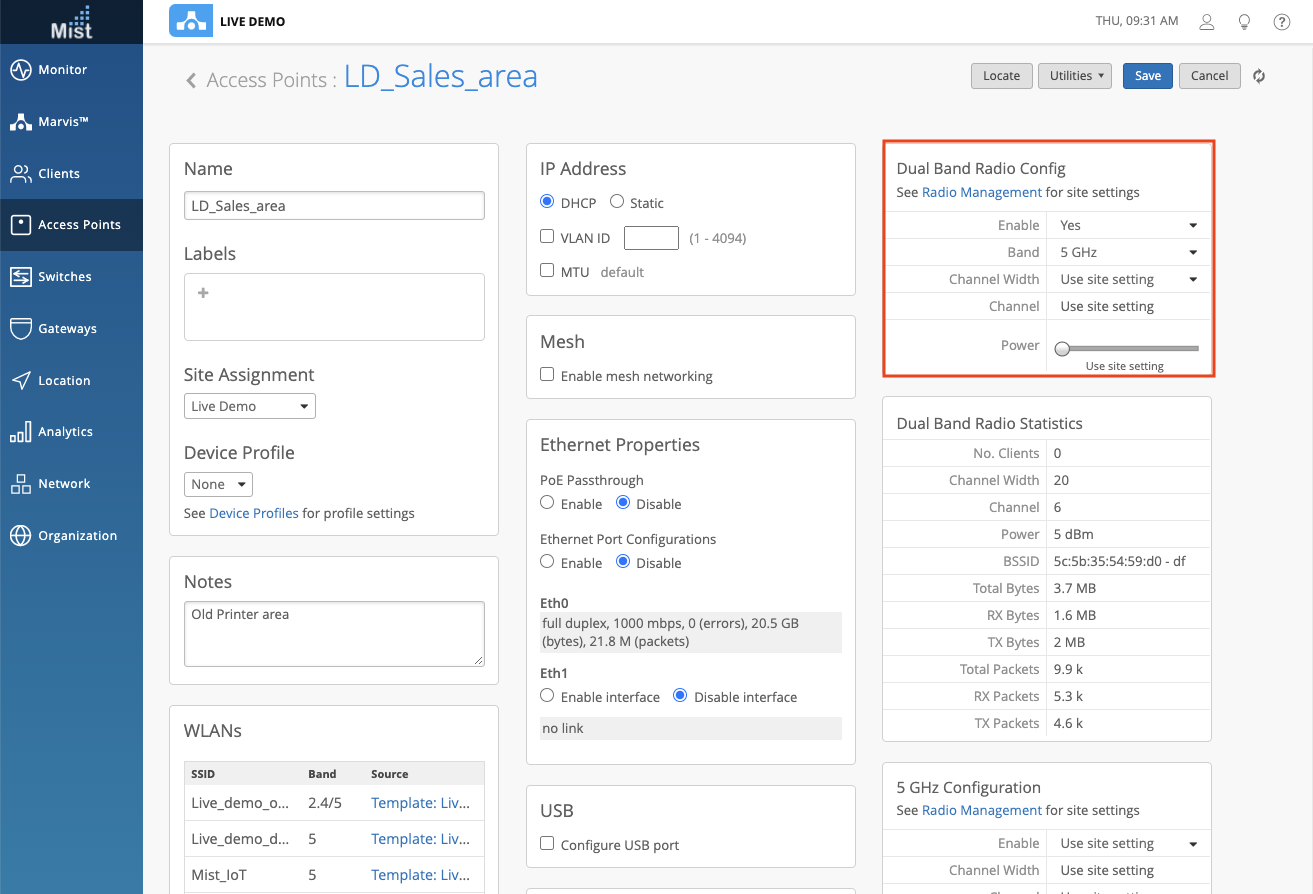Open the user account icon

(x=1207, y=22)
